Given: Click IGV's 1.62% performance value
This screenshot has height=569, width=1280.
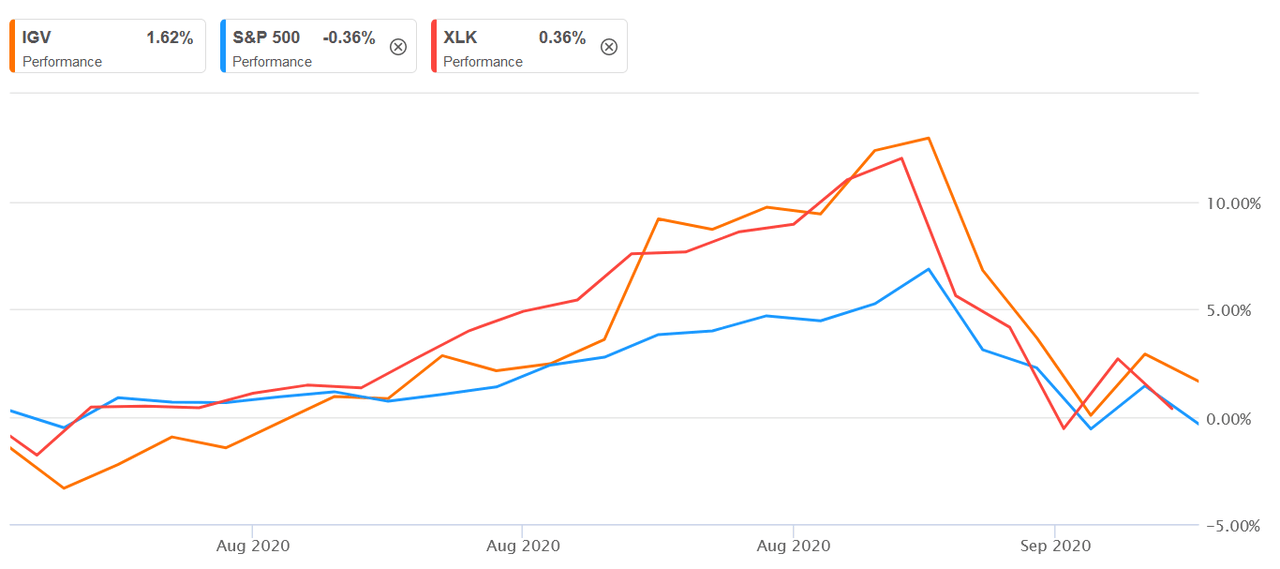Looking at the screenshot, I should click(x=169, y=38).
